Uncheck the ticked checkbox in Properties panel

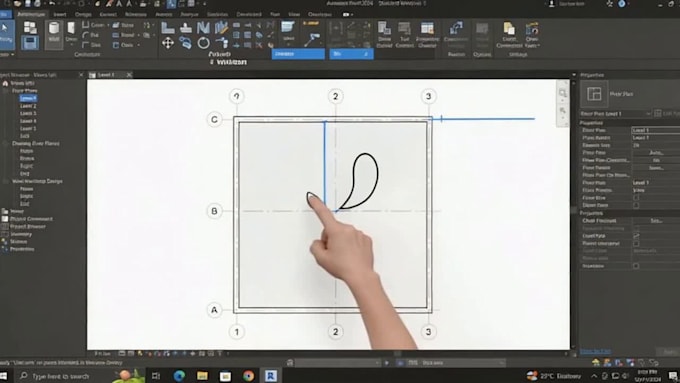tap(636, 236)
